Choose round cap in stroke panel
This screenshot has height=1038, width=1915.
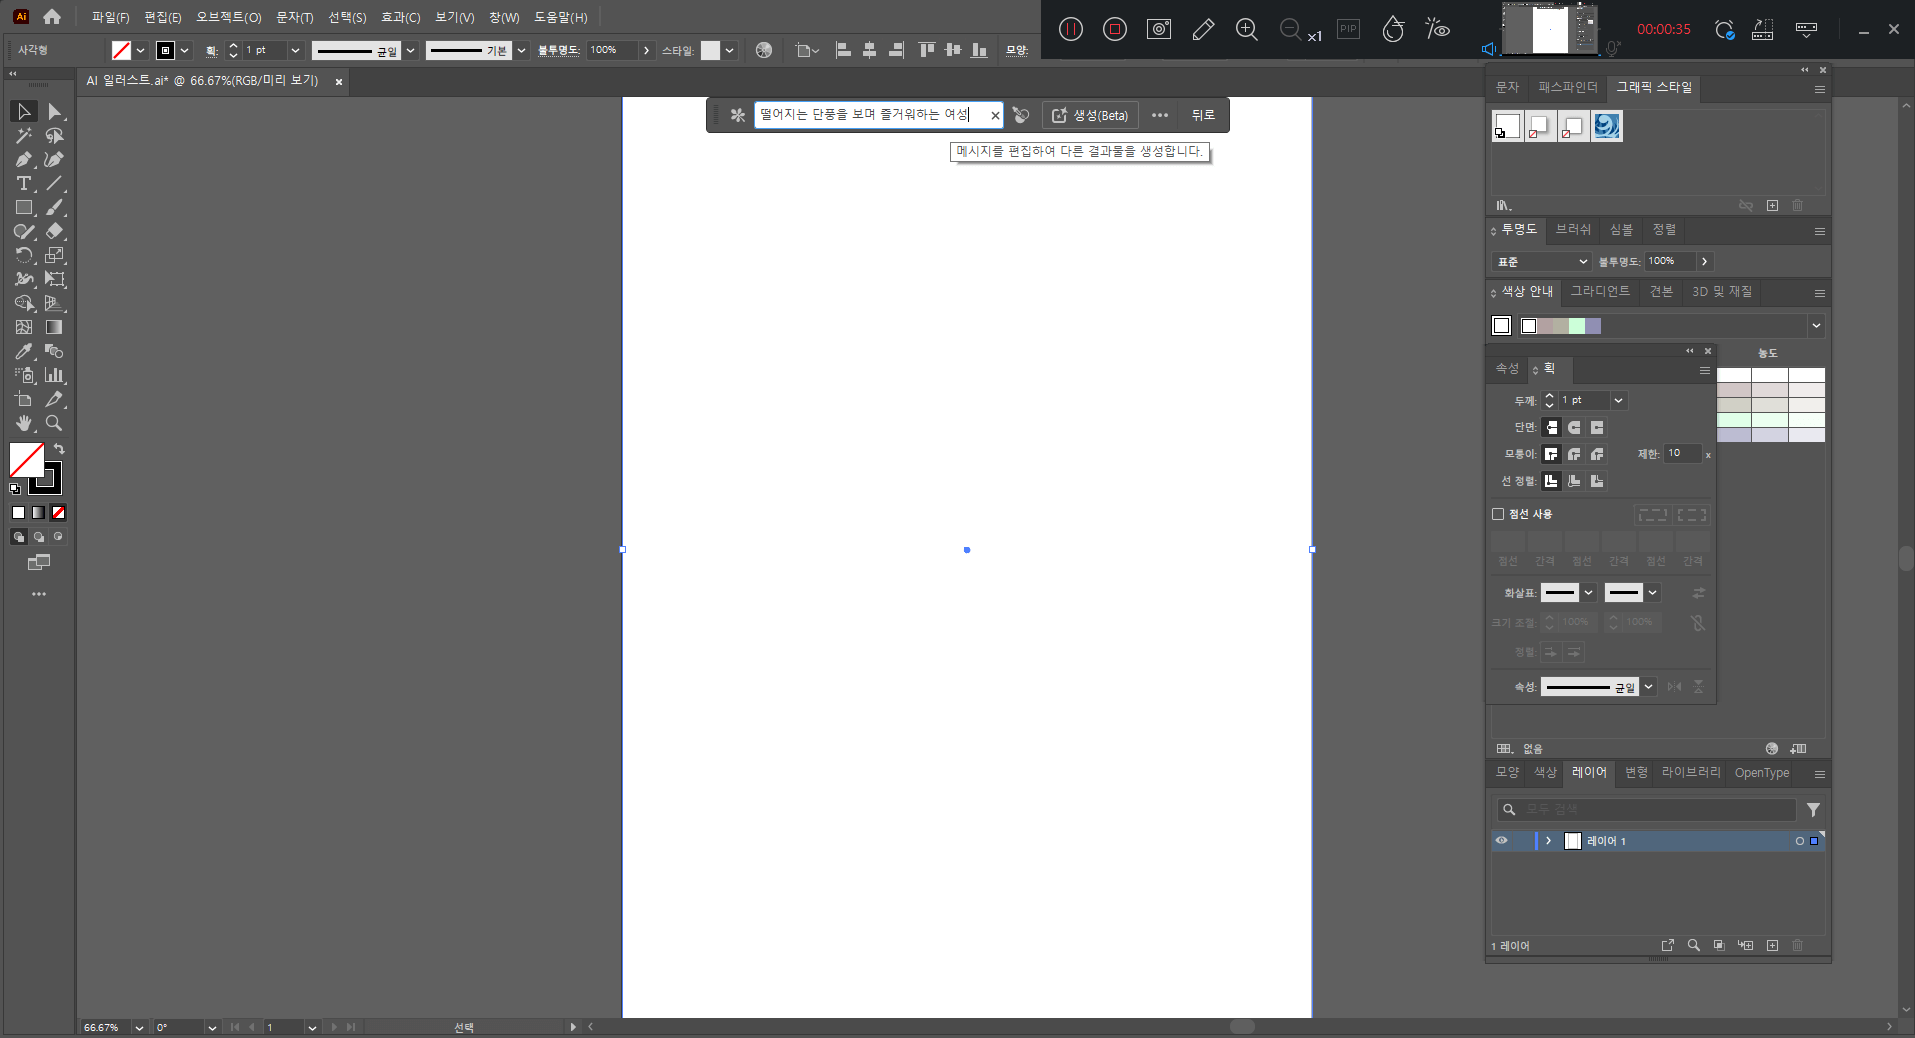tap(1574, 427)
